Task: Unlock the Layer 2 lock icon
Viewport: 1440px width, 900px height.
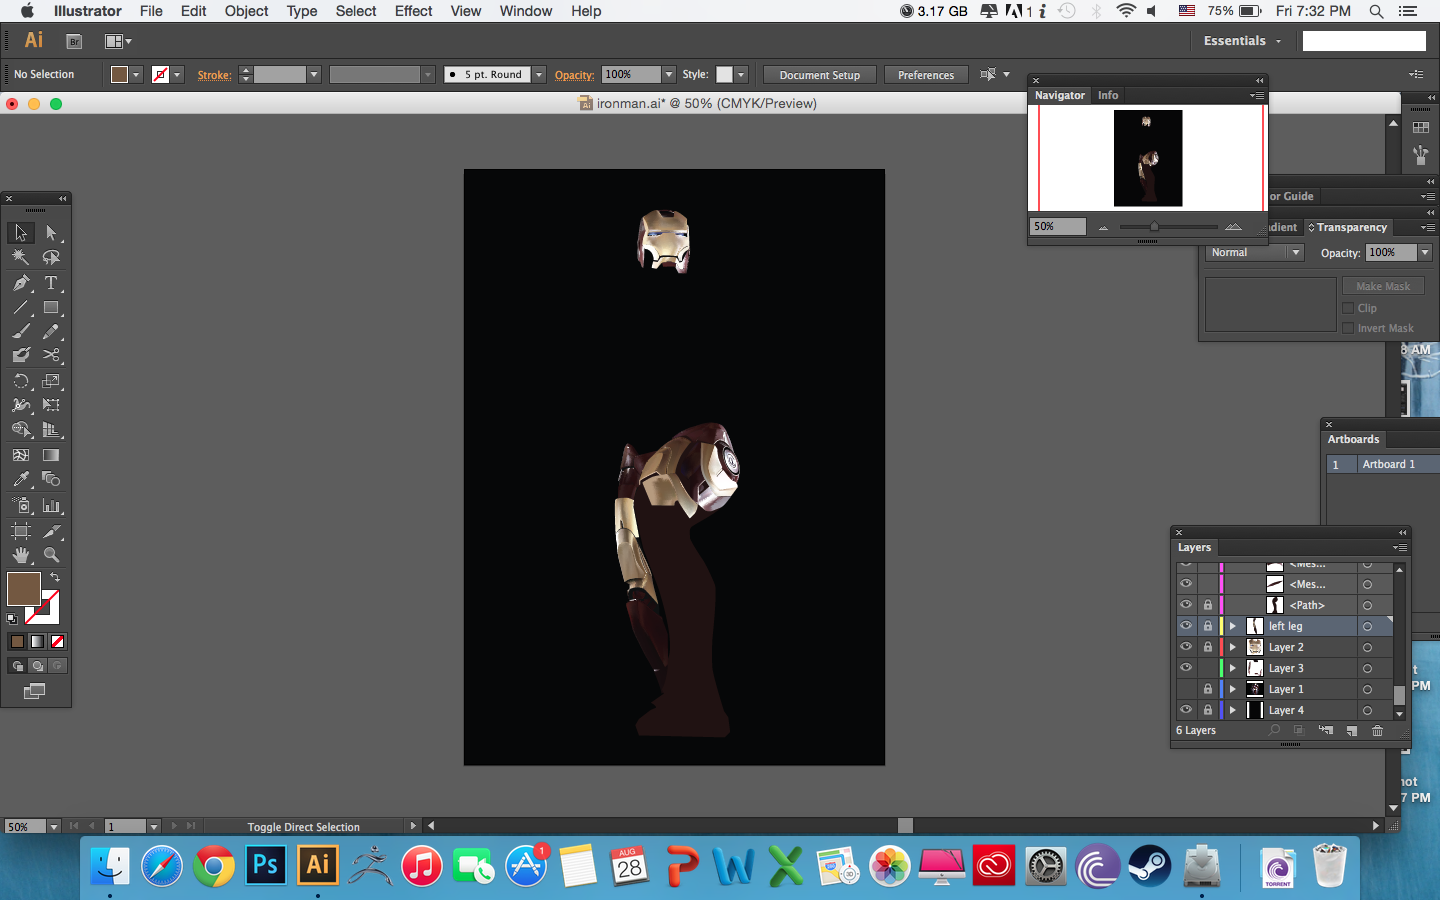Action: tap(1208, 647)
